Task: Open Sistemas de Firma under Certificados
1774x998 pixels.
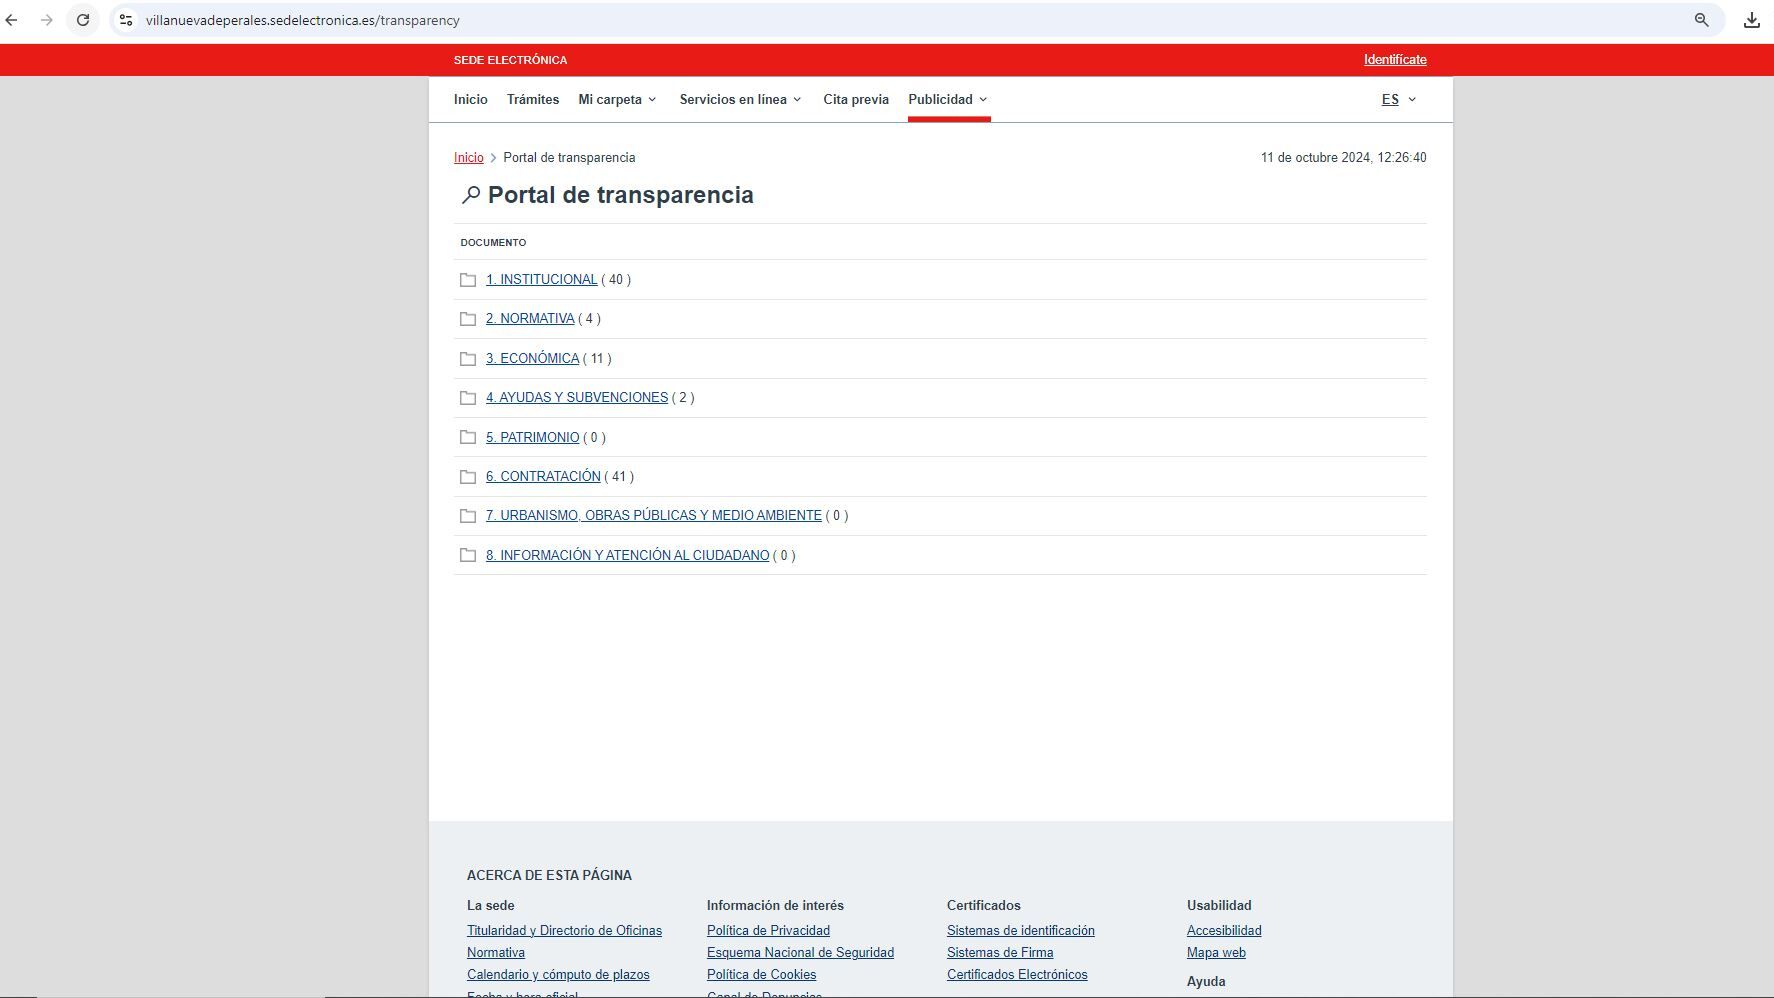Action: pyautogui.click(x=999, y=953)
